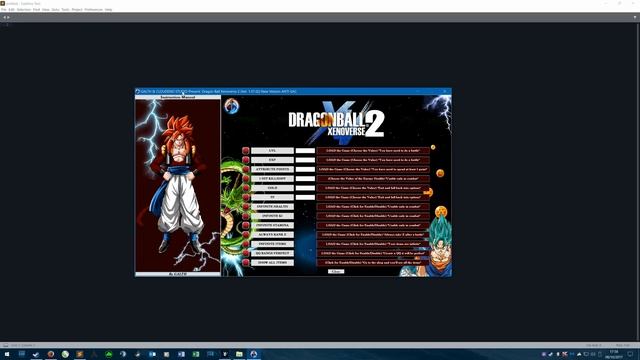Open Windows Start menu
Image resolution: width=640 pixels, height=360 pixels.
[7, 354]
